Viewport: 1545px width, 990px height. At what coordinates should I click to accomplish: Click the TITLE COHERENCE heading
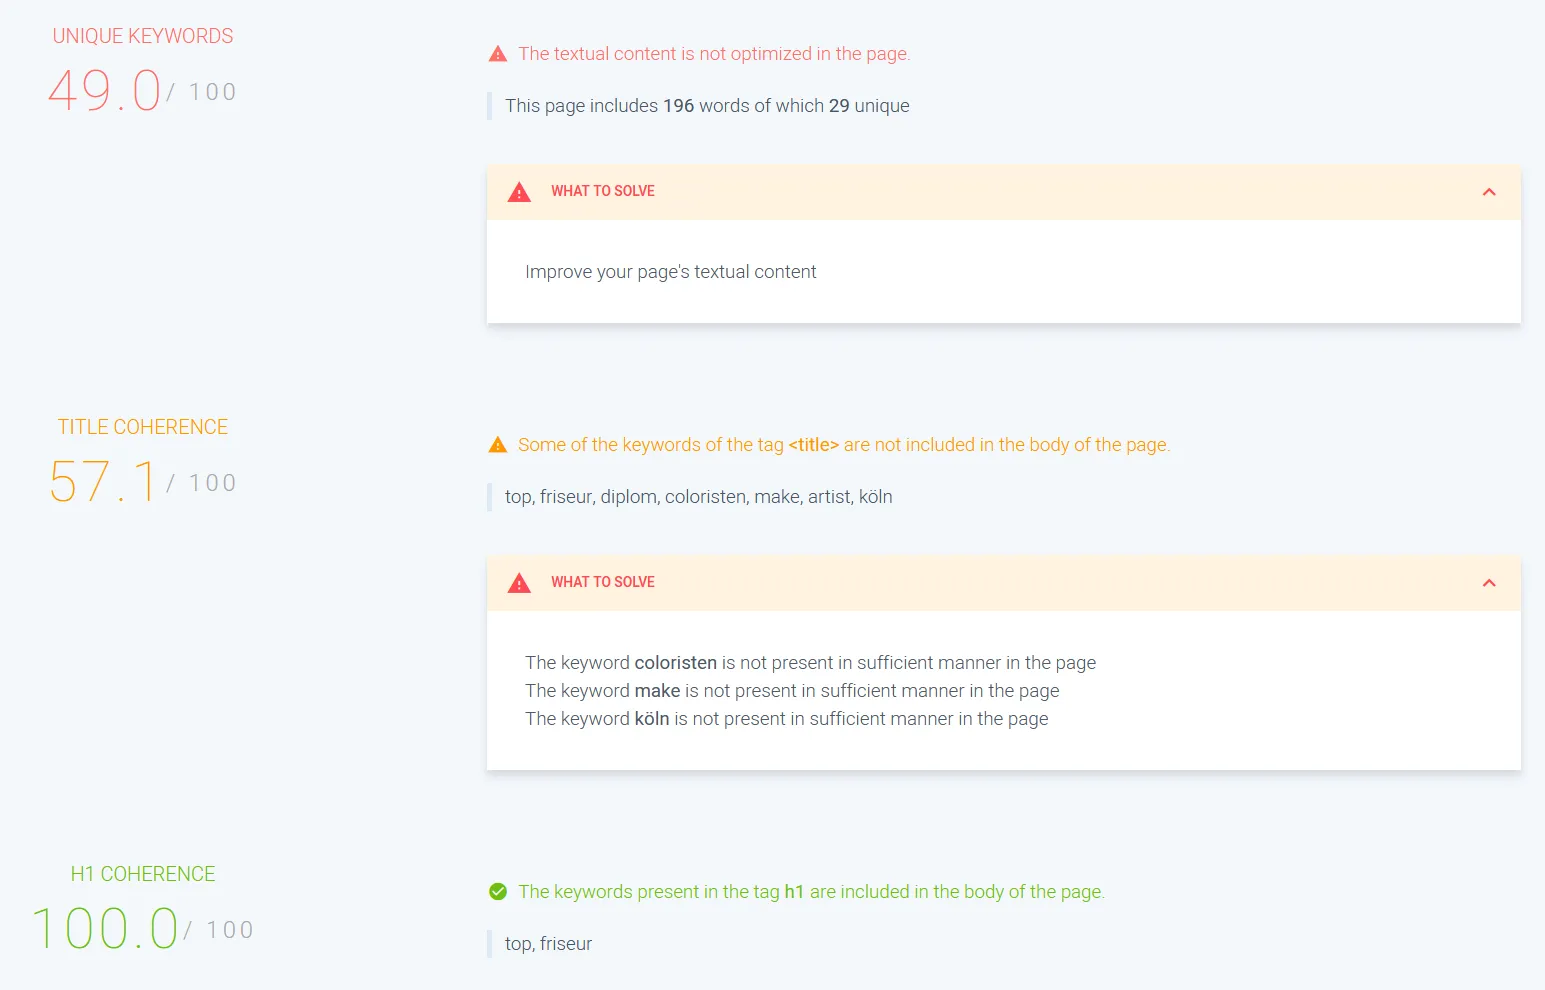tap(143, 427)
